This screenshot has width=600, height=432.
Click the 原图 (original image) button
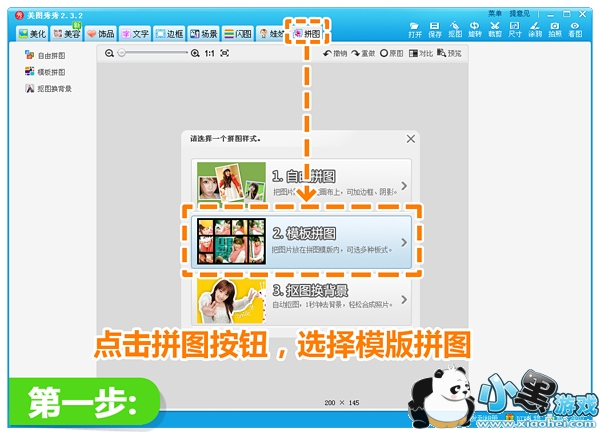391,53
